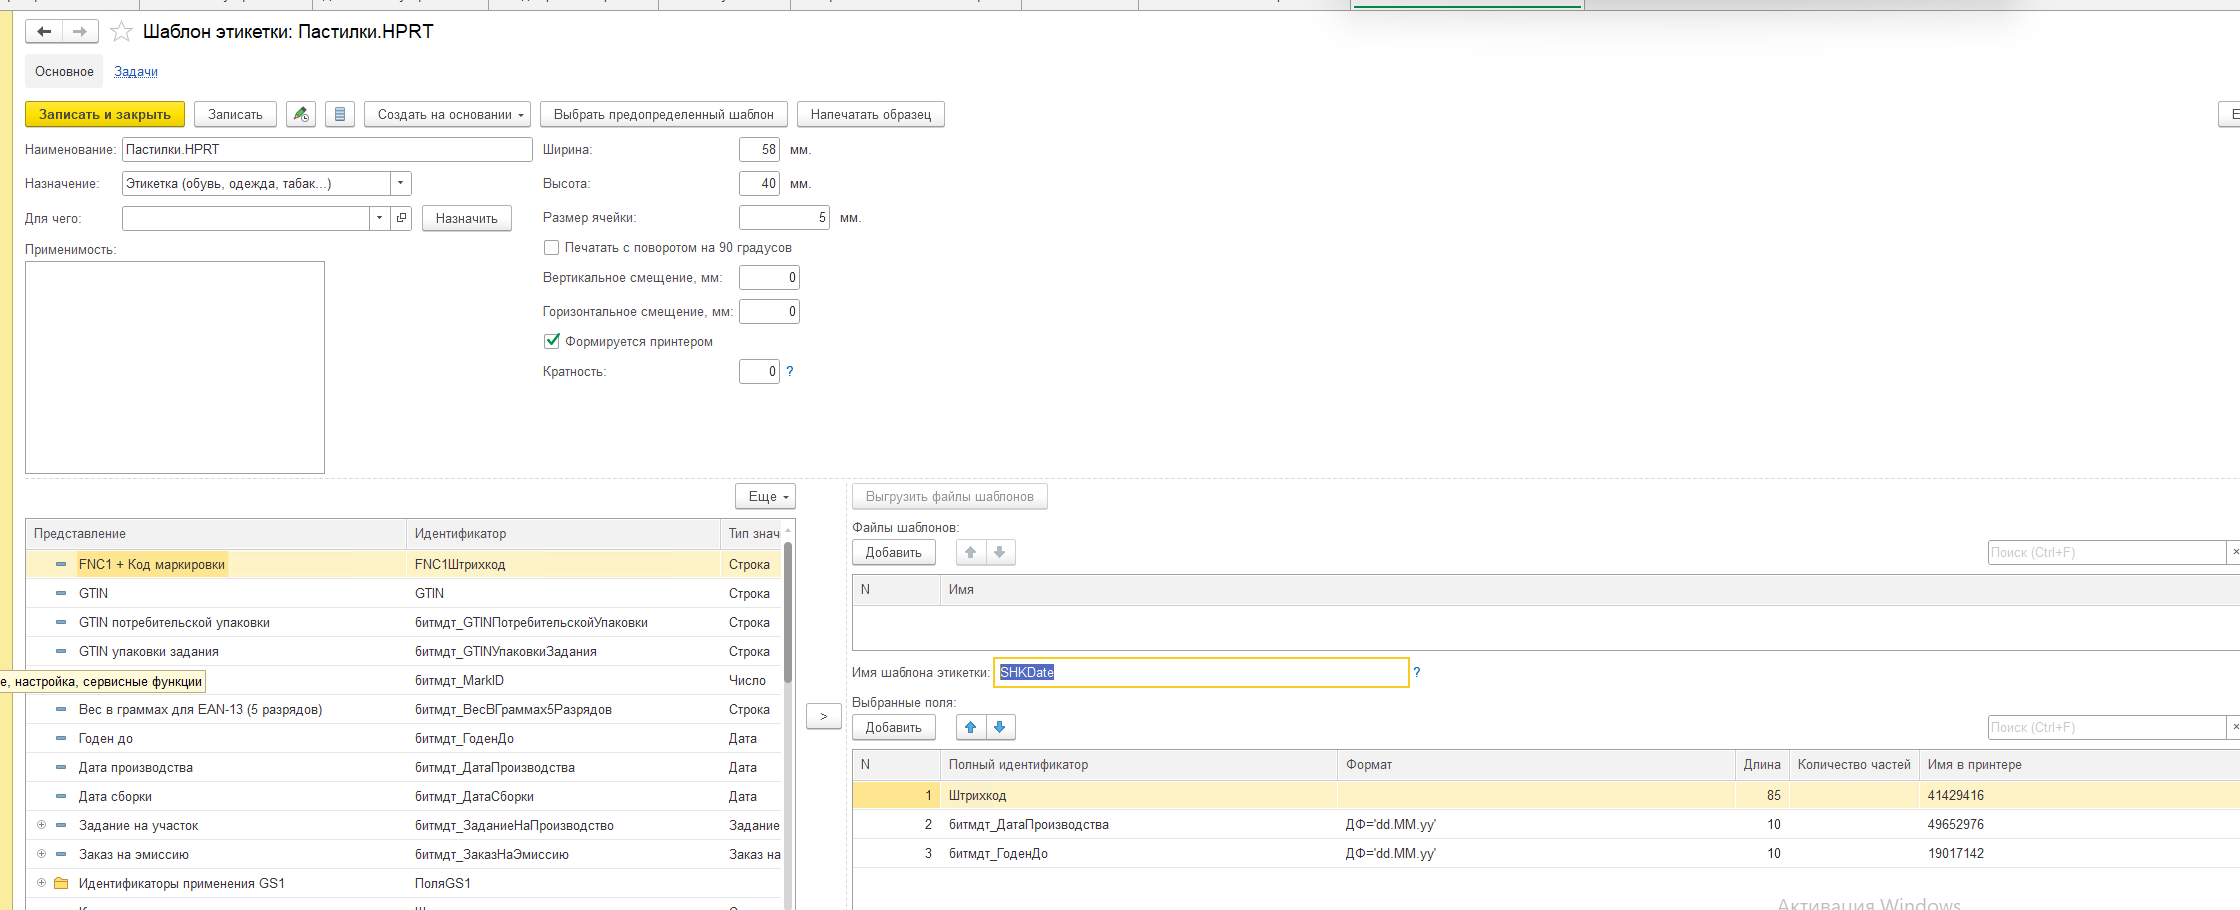Click the forward navigation arrow
Screen dimensions: 2240x910
pyautogui.click(x=80, y=32)
